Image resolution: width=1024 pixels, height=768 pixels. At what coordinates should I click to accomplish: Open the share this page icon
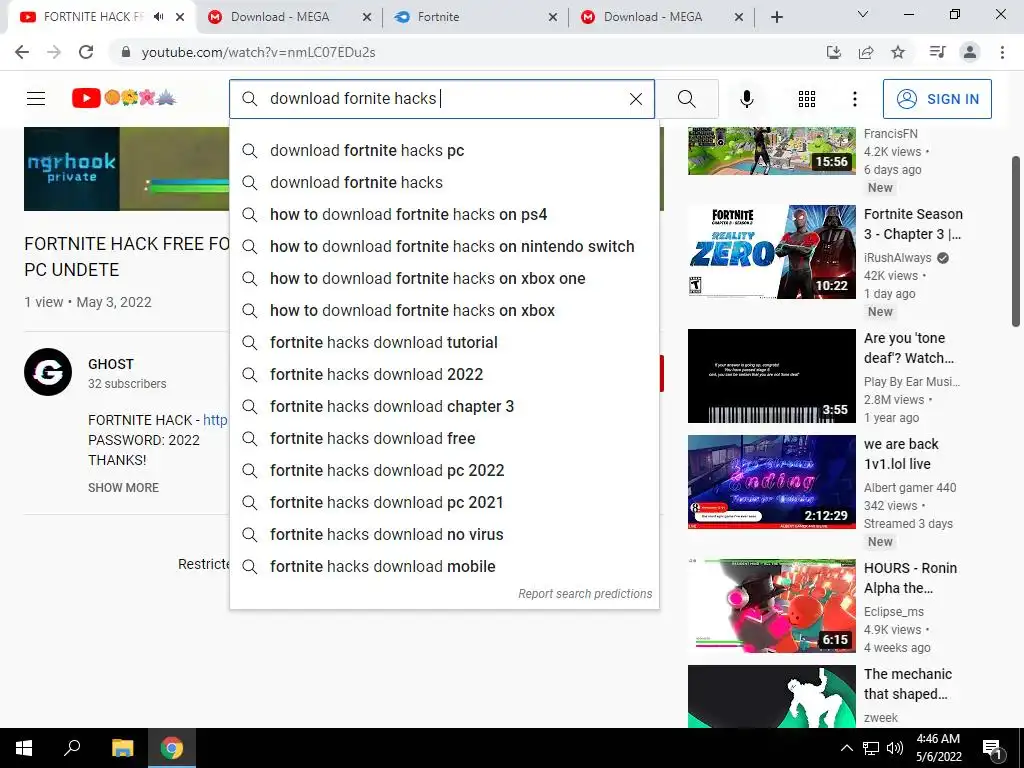[866, 52]
